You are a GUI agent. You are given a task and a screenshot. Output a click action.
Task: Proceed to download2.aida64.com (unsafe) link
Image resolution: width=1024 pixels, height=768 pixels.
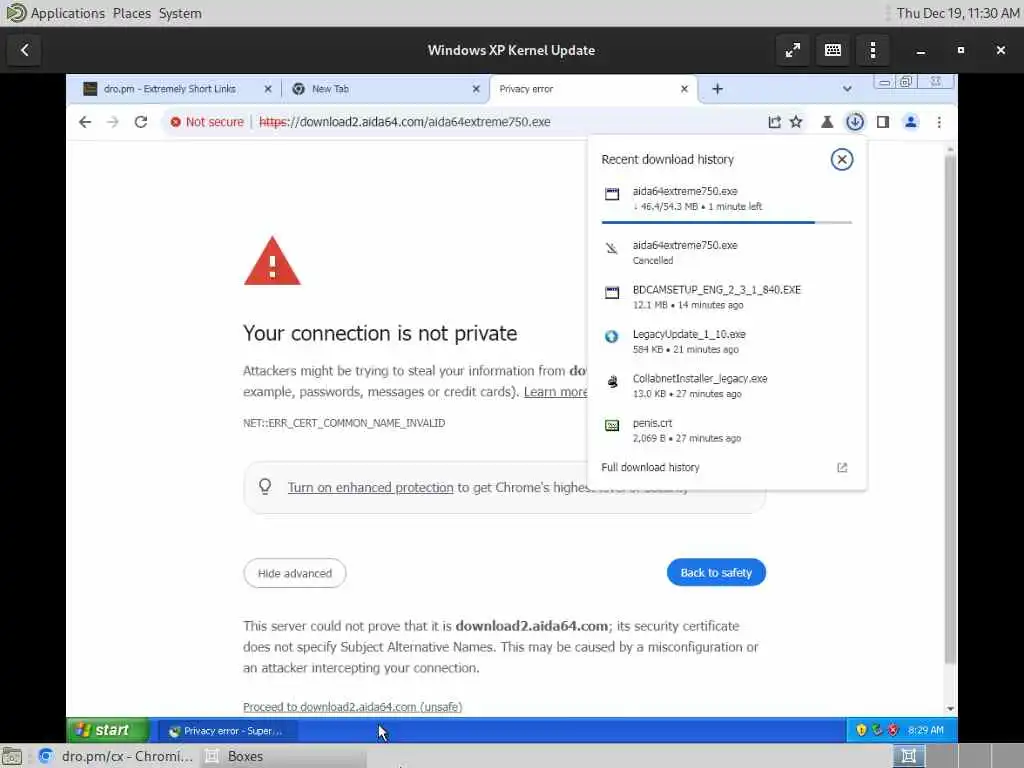(353, 707)
